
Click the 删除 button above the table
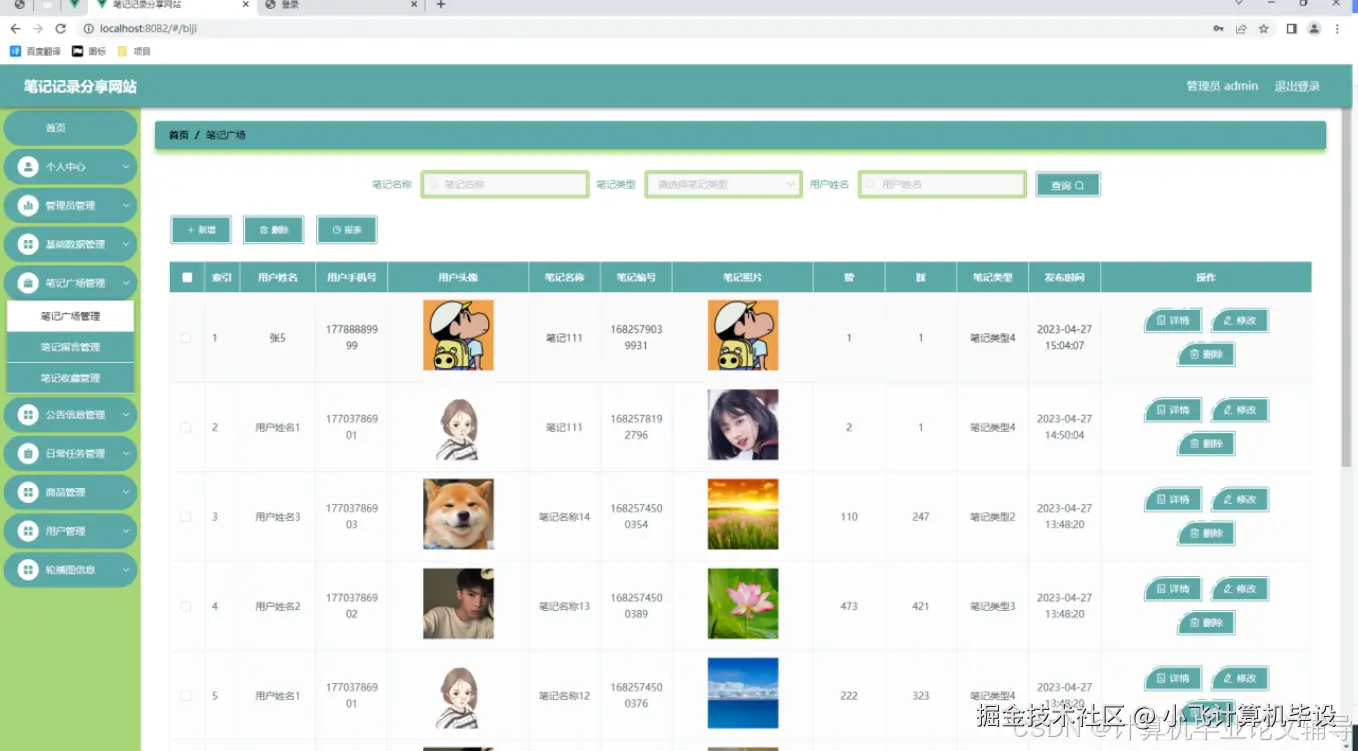[274, 230]
